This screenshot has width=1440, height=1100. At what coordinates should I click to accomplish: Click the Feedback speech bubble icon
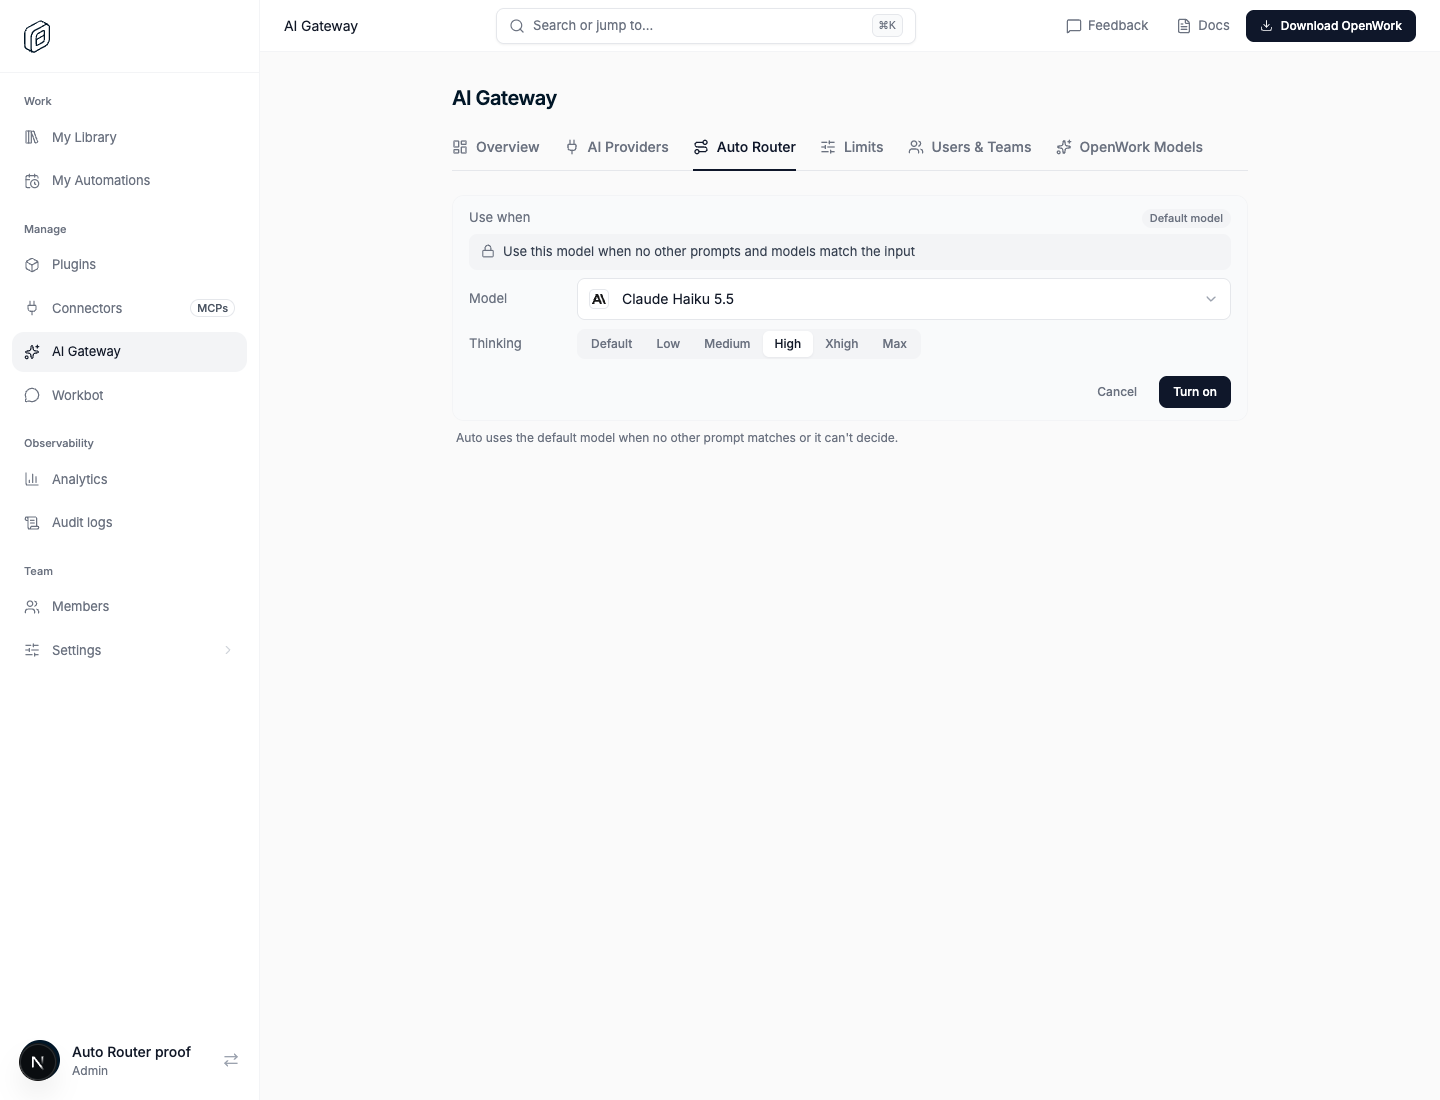[x=1074, y=26]
